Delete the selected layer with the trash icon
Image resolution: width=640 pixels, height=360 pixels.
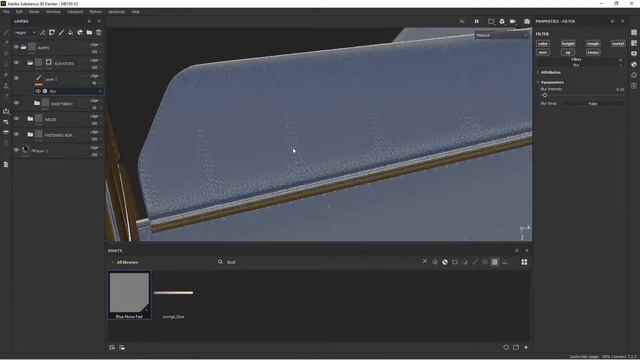click(99, 32)
